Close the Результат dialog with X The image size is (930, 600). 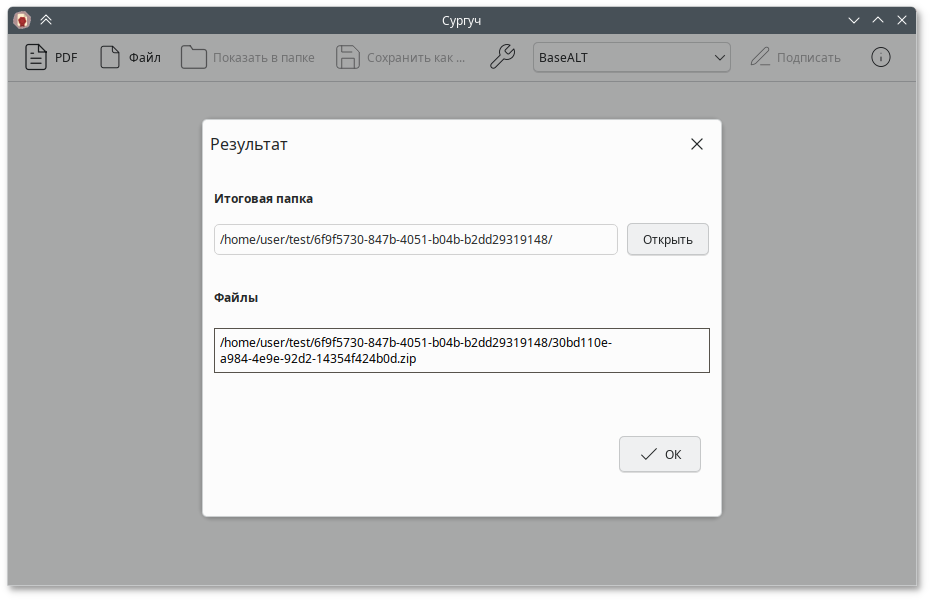tap(697, 144)
